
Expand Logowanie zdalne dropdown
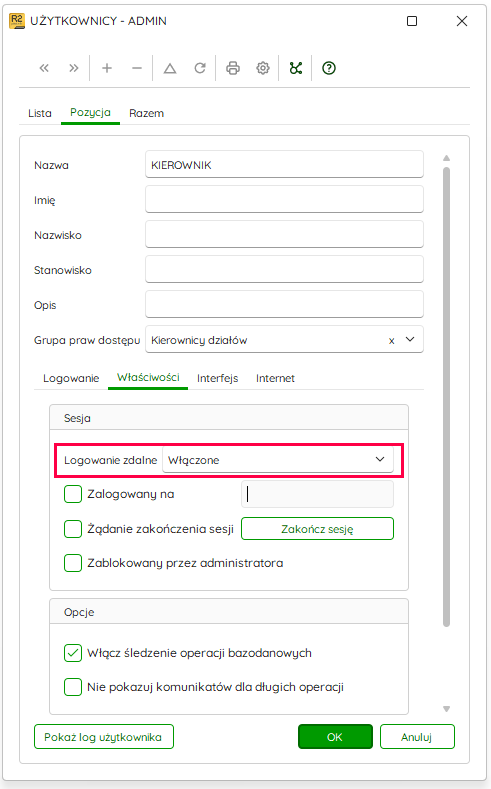(x=380, y=459)
